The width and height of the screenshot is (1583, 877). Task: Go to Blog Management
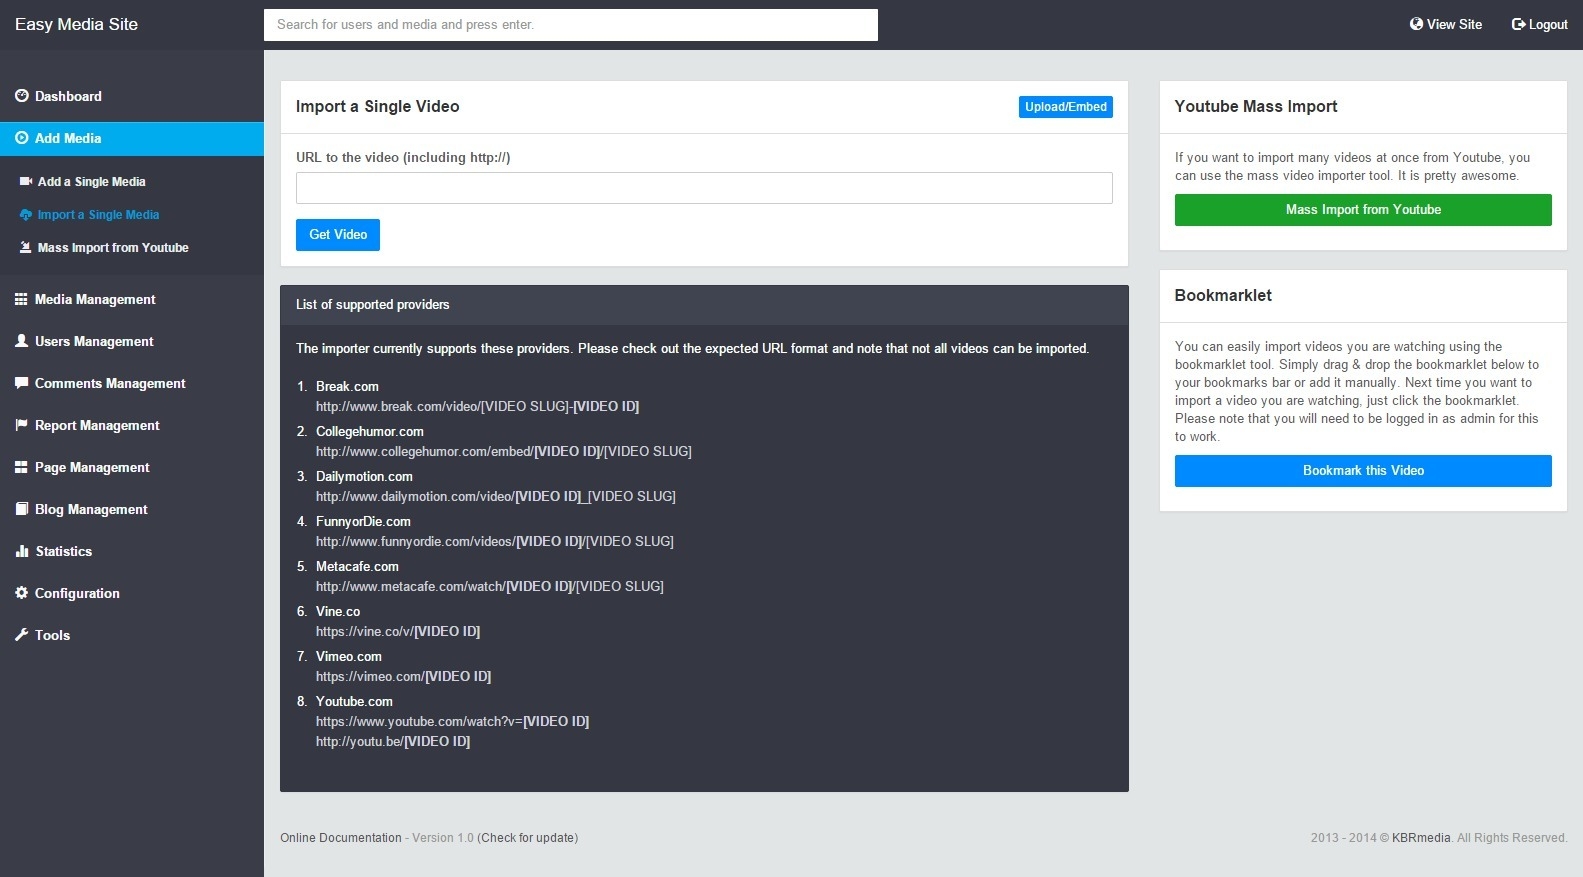[132, 509]
